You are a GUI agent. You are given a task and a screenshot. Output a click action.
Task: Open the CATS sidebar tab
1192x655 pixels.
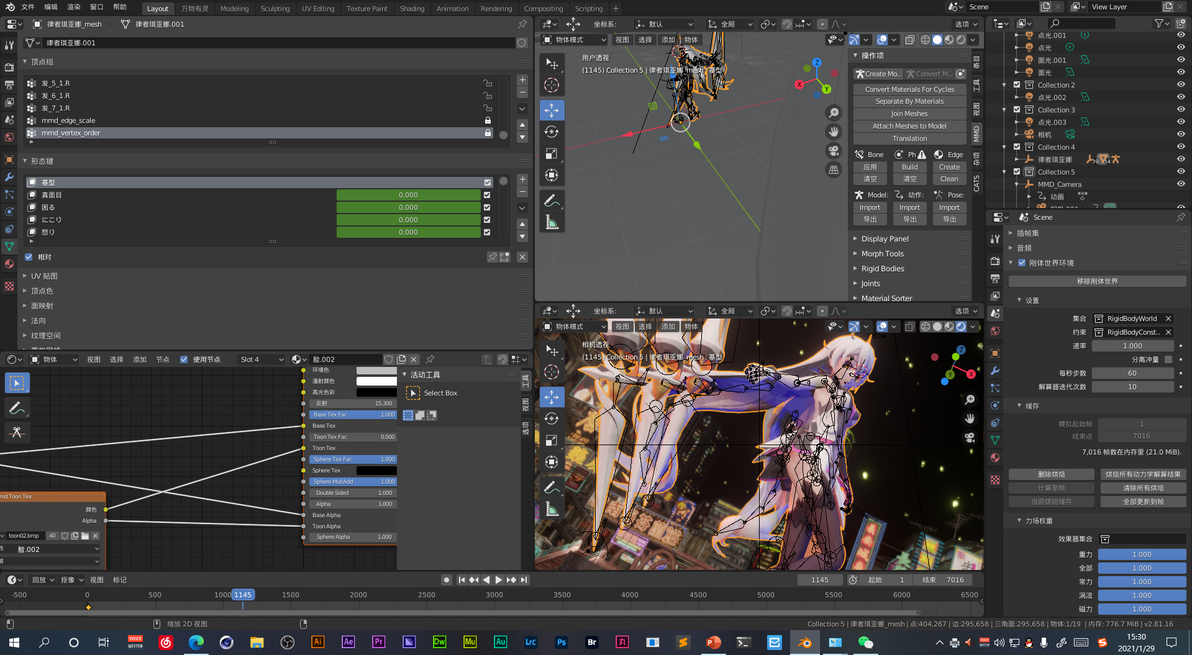pyautogui.click(x=977, y=183)
